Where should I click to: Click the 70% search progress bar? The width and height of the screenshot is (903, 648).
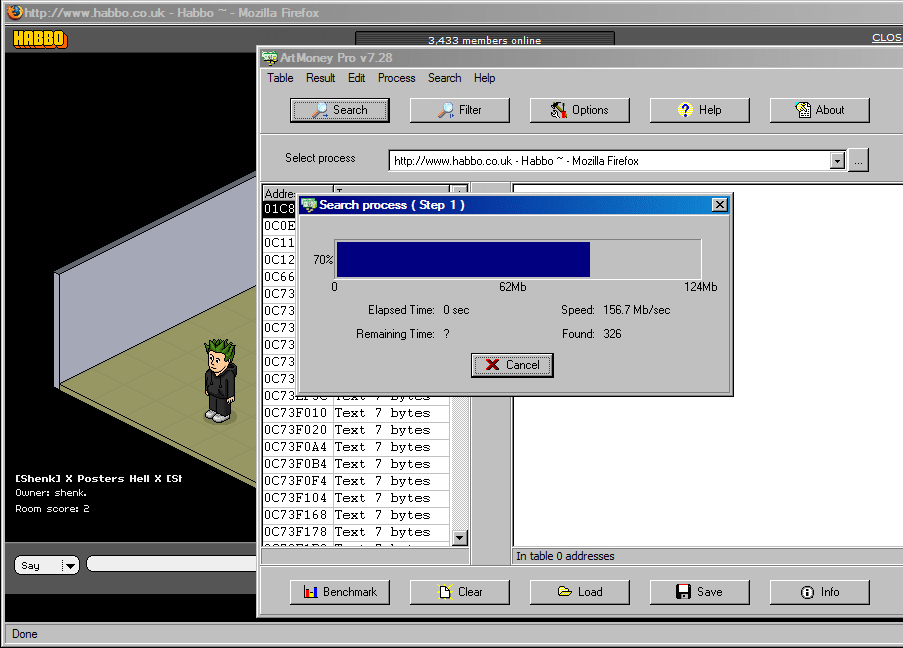click(518, 260)
